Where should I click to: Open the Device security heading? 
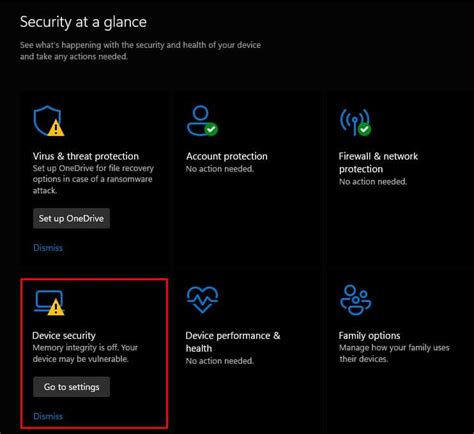tap(64, 335)
